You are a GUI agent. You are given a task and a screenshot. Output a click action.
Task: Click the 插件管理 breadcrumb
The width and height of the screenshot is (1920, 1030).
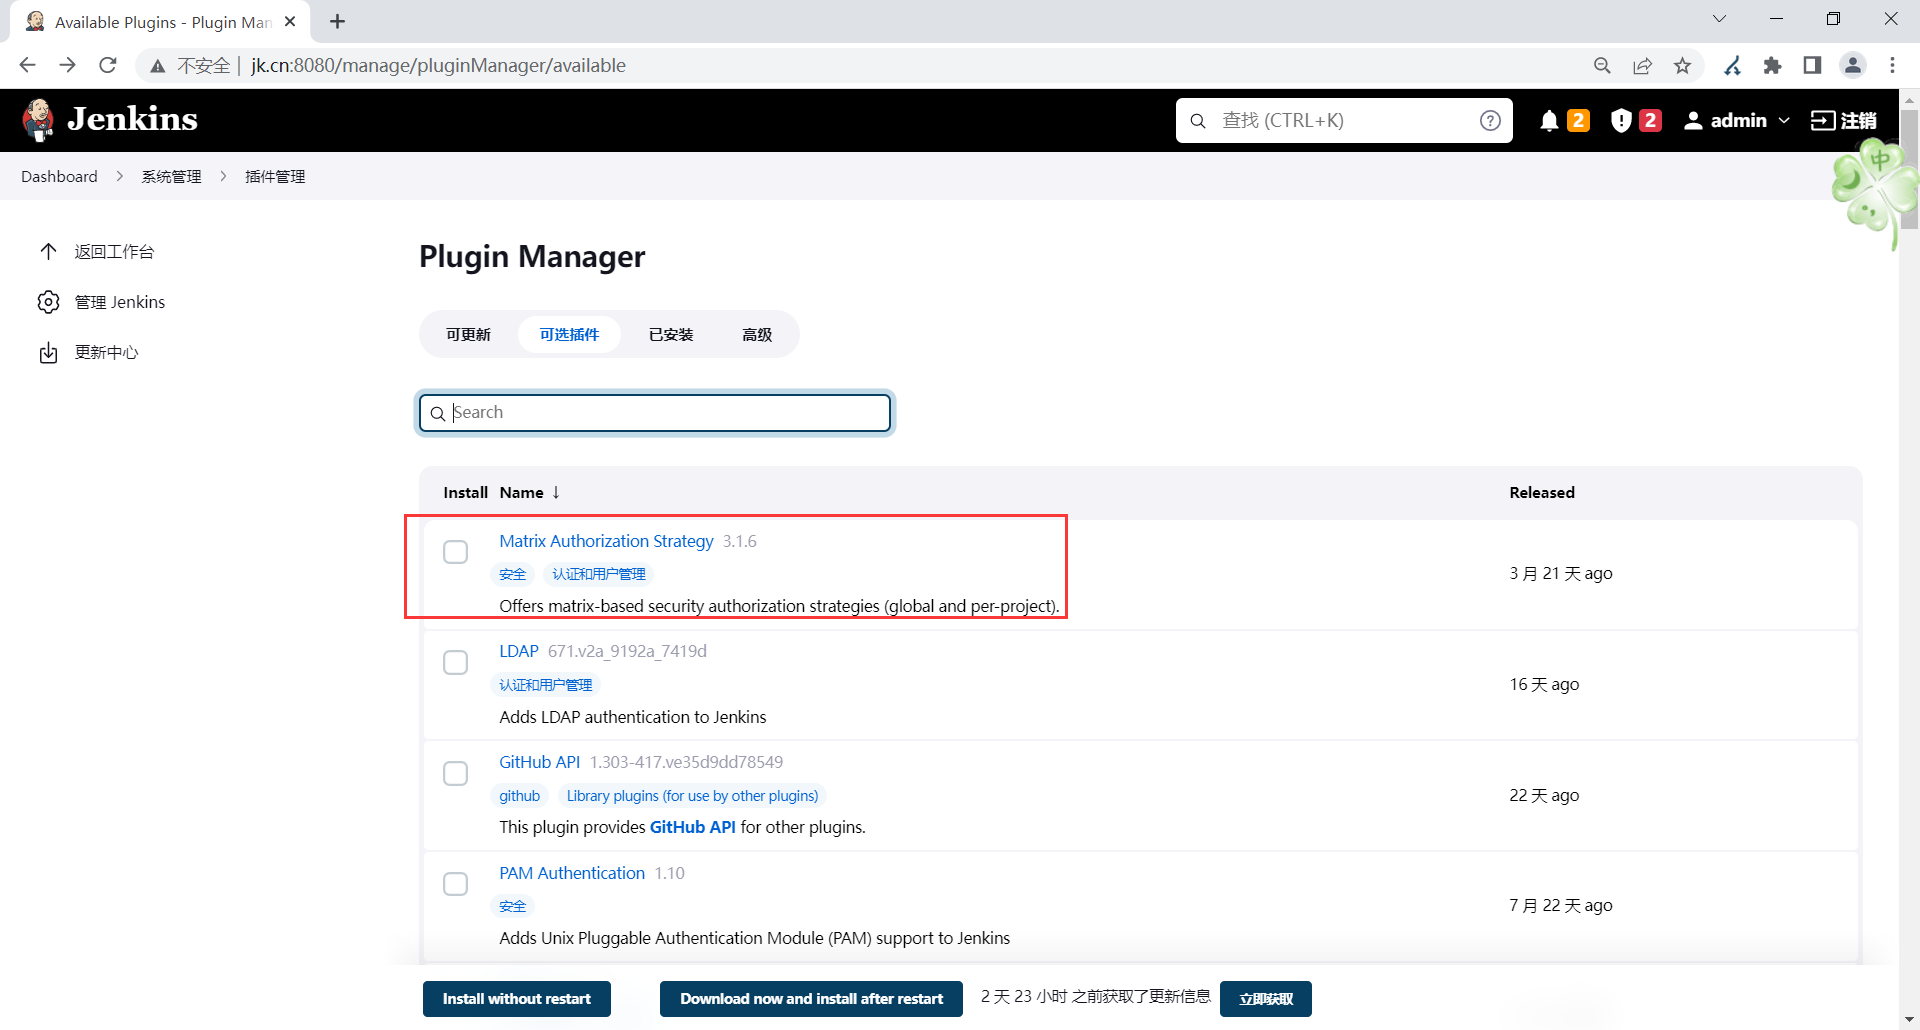click(275, 176)
